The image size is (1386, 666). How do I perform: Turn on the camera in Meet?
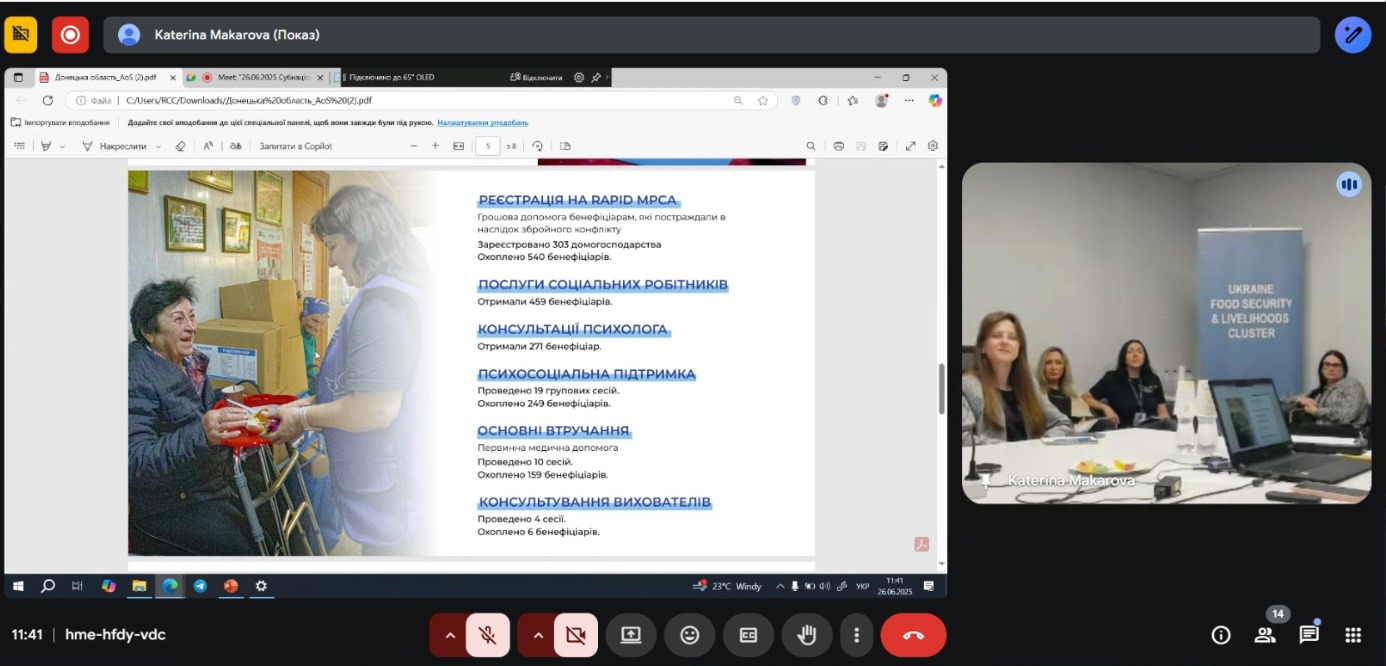click(x=575, y=635)
